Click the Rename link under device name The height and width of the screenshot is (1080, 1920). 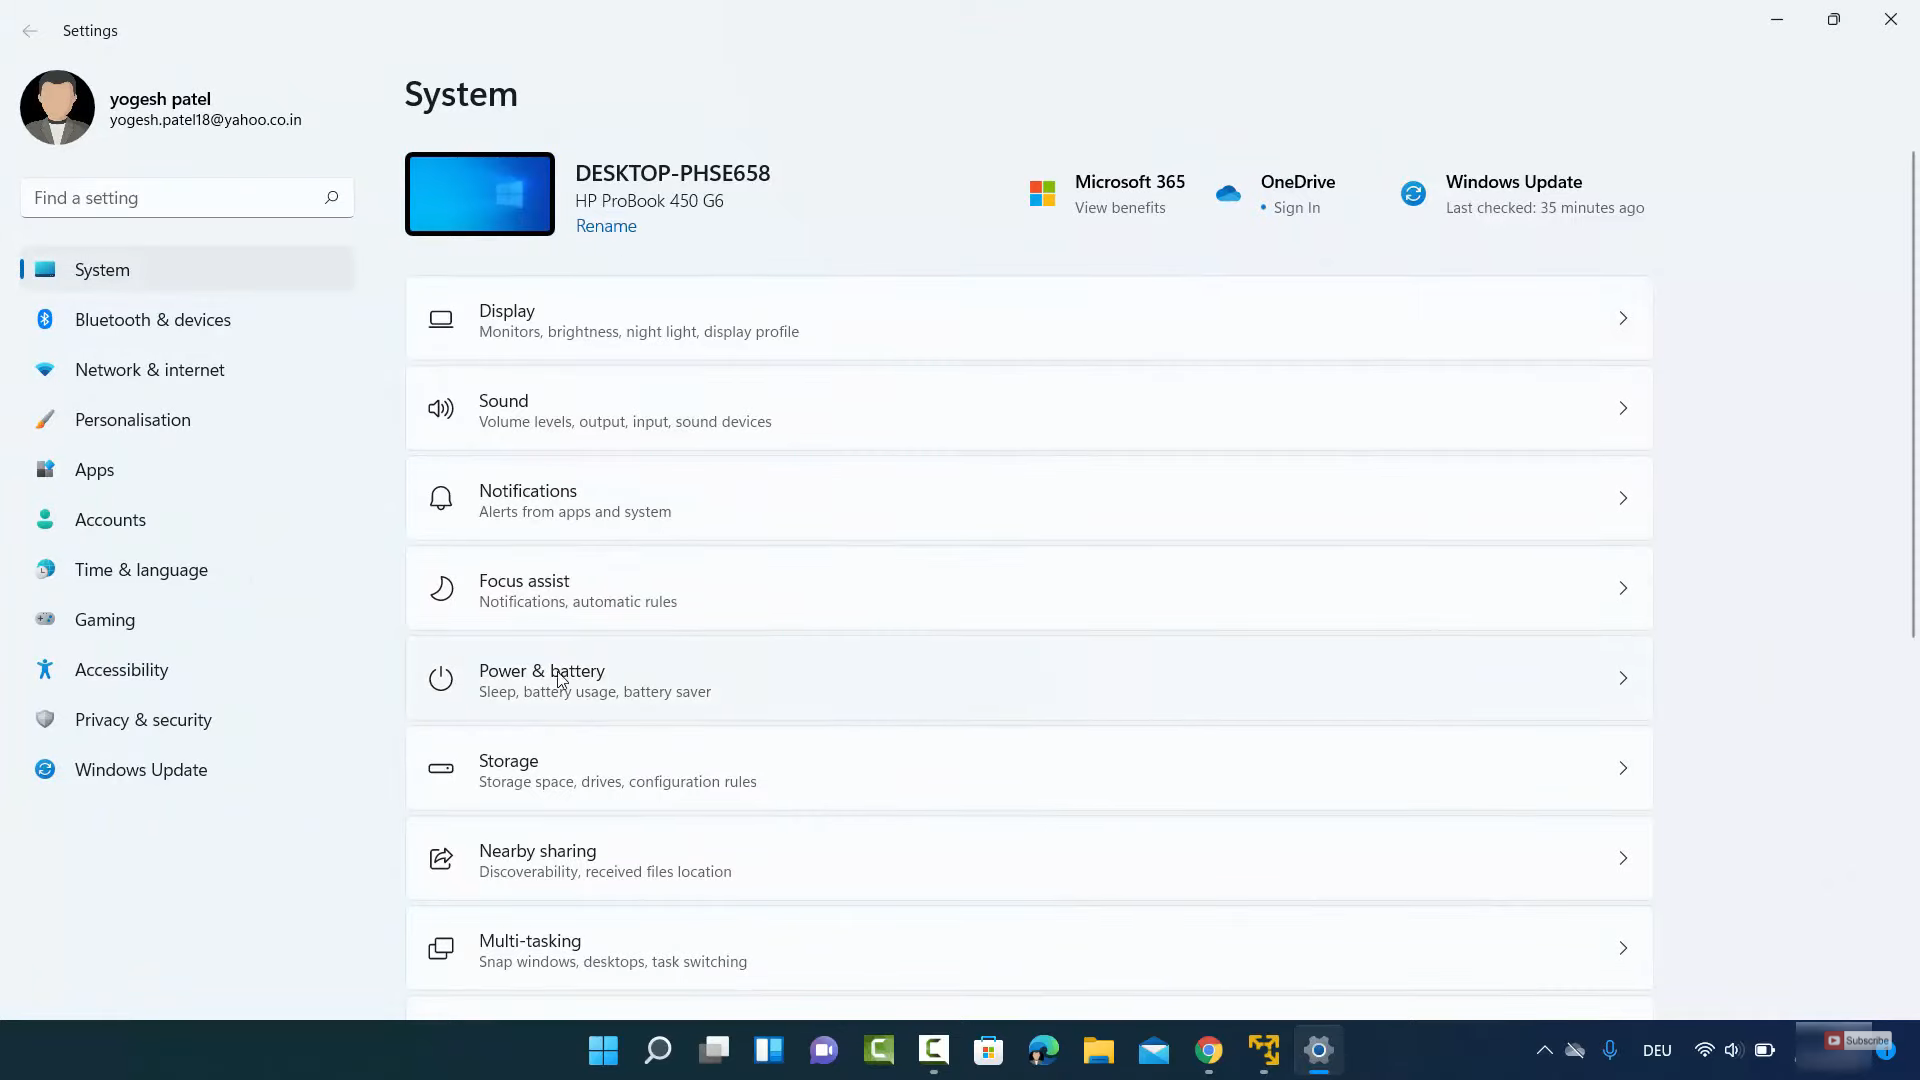(x=606, y=226)
